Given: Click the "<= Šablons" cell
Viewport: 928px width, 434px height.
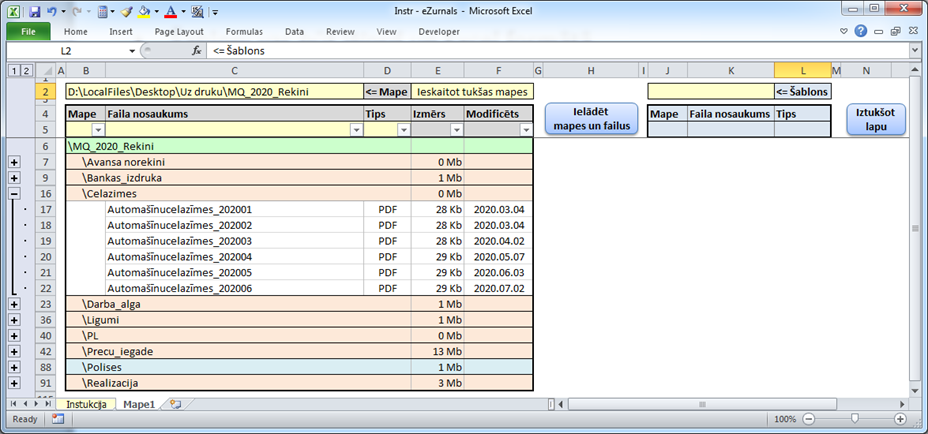Looking at the screenshot, I should [x=803, y=92].
